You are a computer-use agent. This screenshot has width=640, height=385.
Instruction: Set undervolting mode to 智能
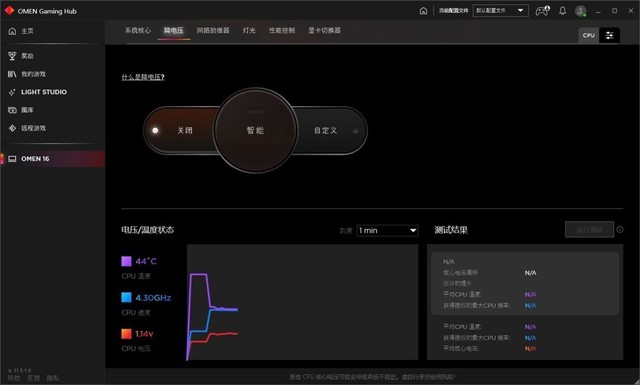coord(255,131)
